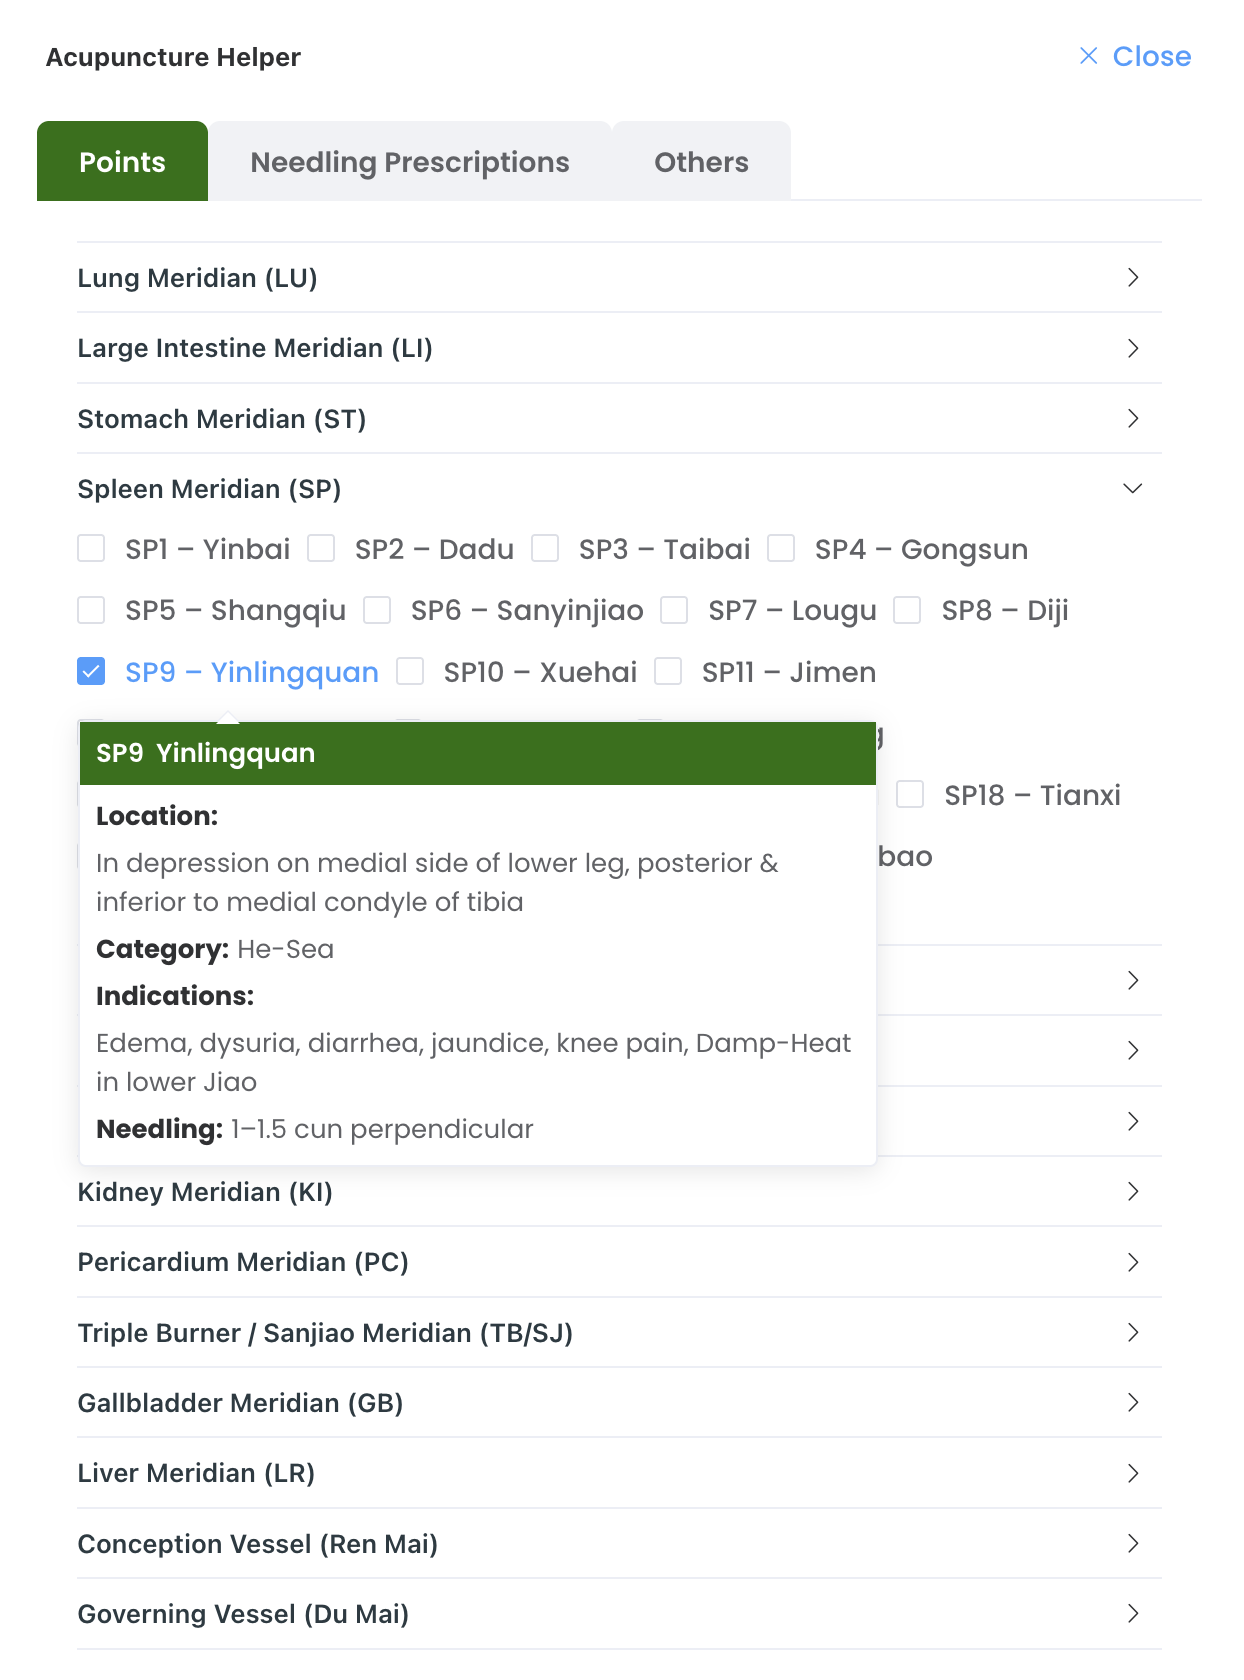Expand Governing Vessel (Du Mai) chevron
Image resolution: width=1244 pixels, height=1680 pixels.
pyautogui.click(x=1132, y=1614)
